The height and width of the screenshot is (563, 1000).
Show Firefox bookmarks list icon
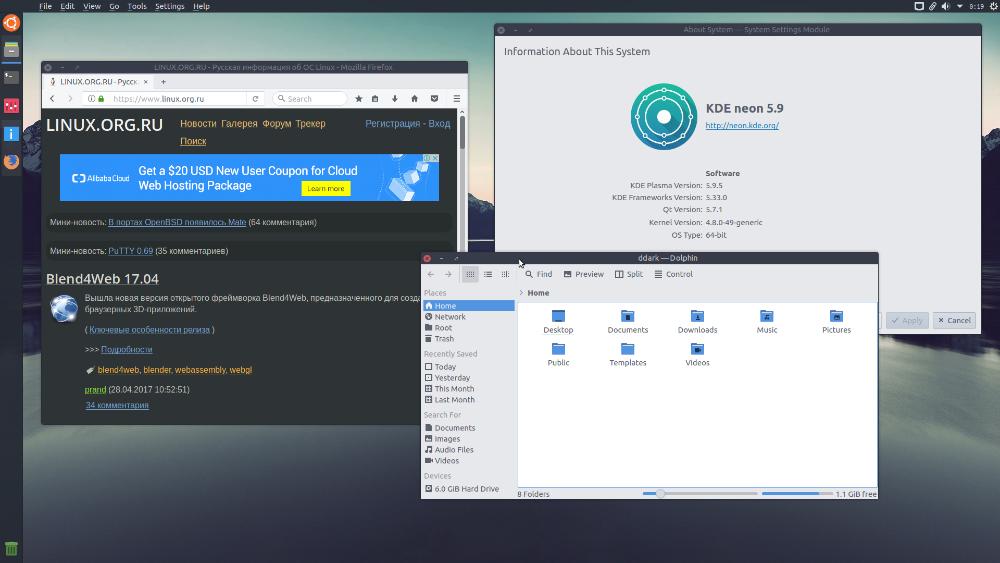point(375,99)
